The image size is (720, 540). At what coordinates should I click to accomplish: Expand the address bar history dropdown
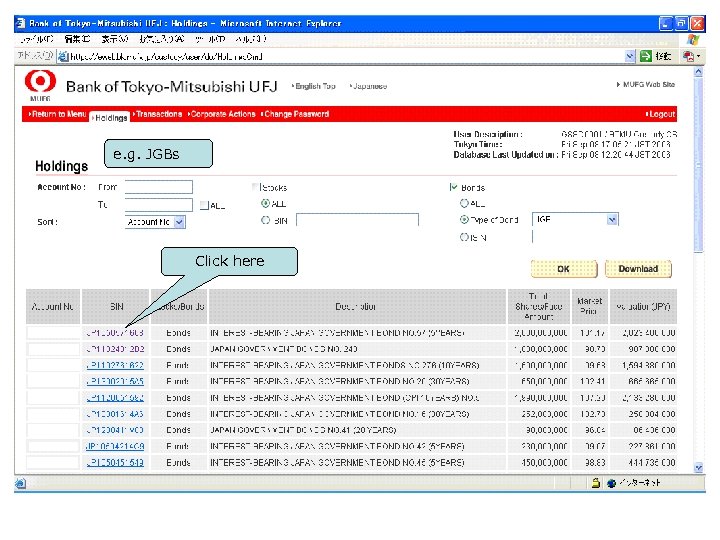coord(630,56)
